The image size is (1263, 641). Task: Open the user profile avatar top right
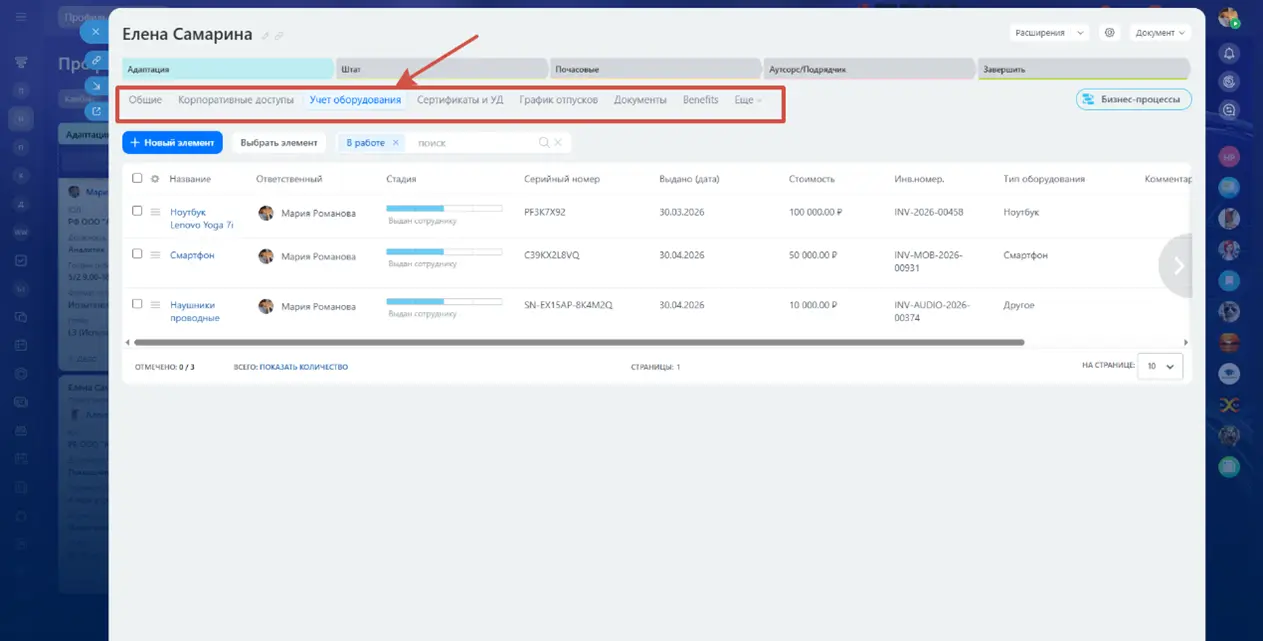pyautogui.click(x=1229, y=18)
